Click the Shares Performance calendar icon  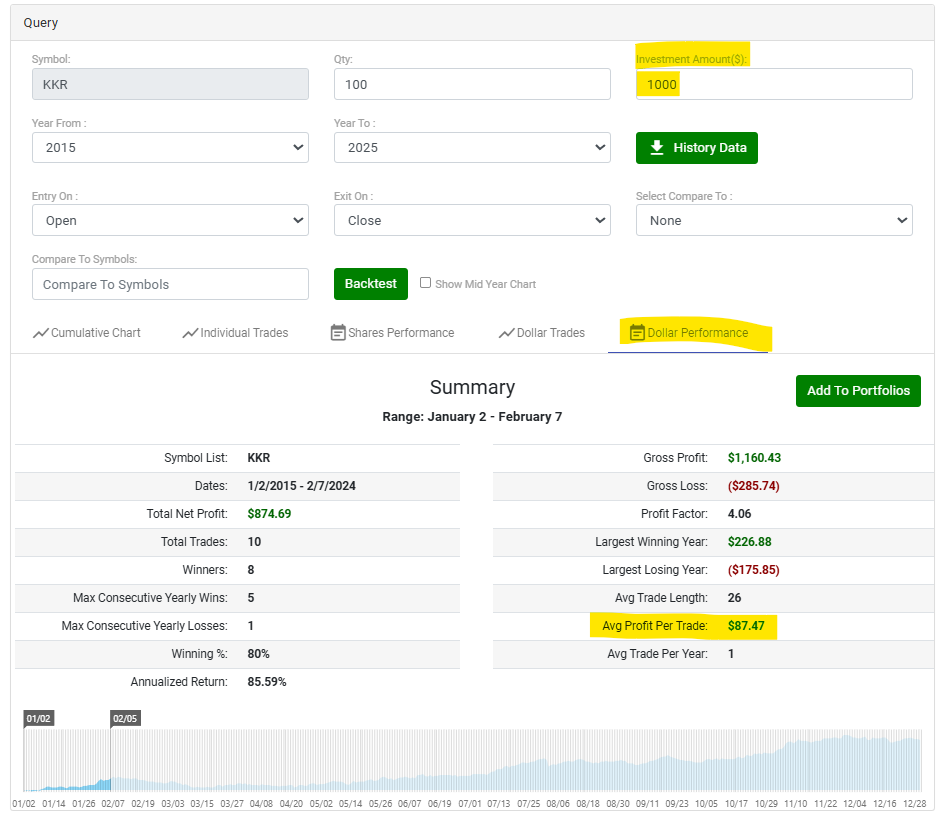click(x=338, y=332)
